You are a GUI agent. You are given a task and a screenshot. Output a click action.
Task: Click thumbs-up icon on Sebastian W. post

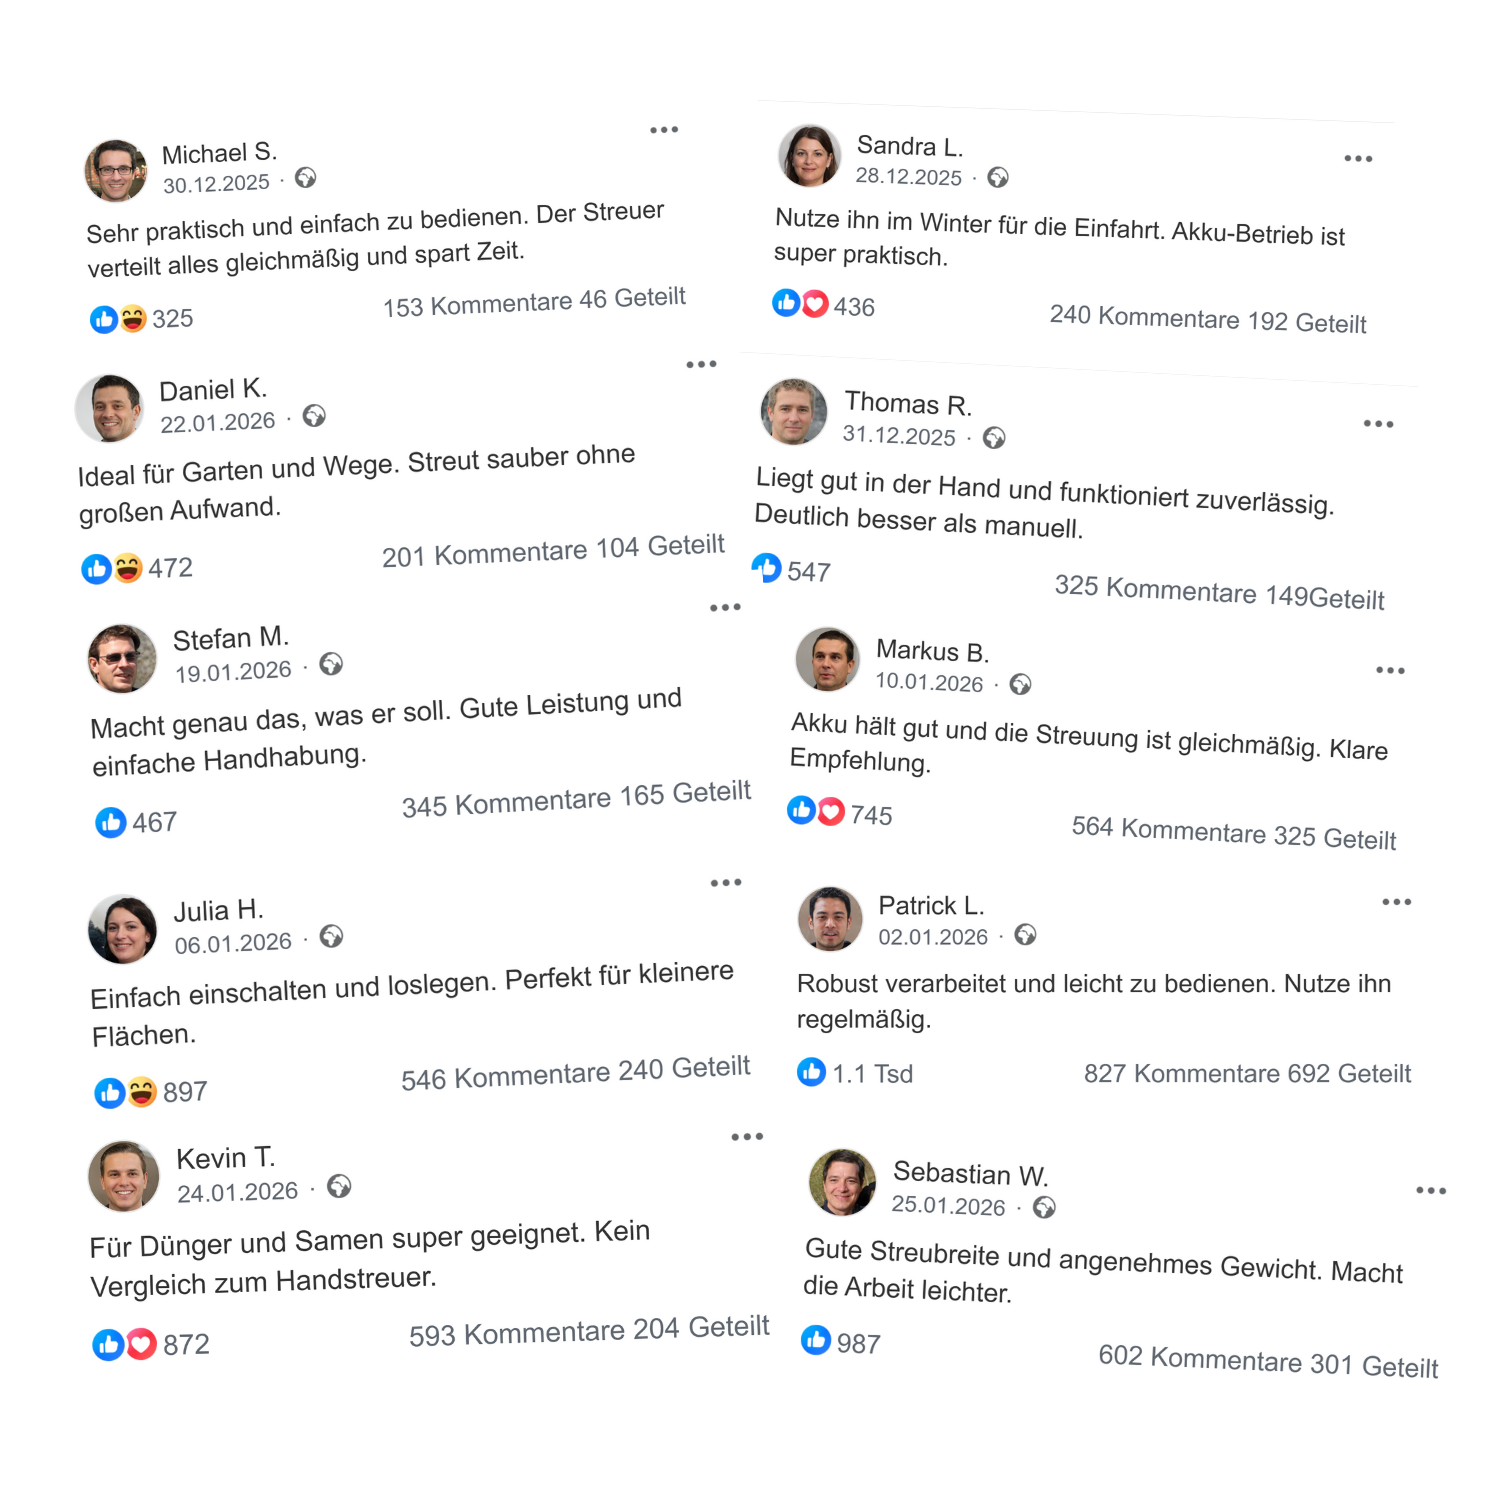pyautogui.click(x=816, y=1340)
